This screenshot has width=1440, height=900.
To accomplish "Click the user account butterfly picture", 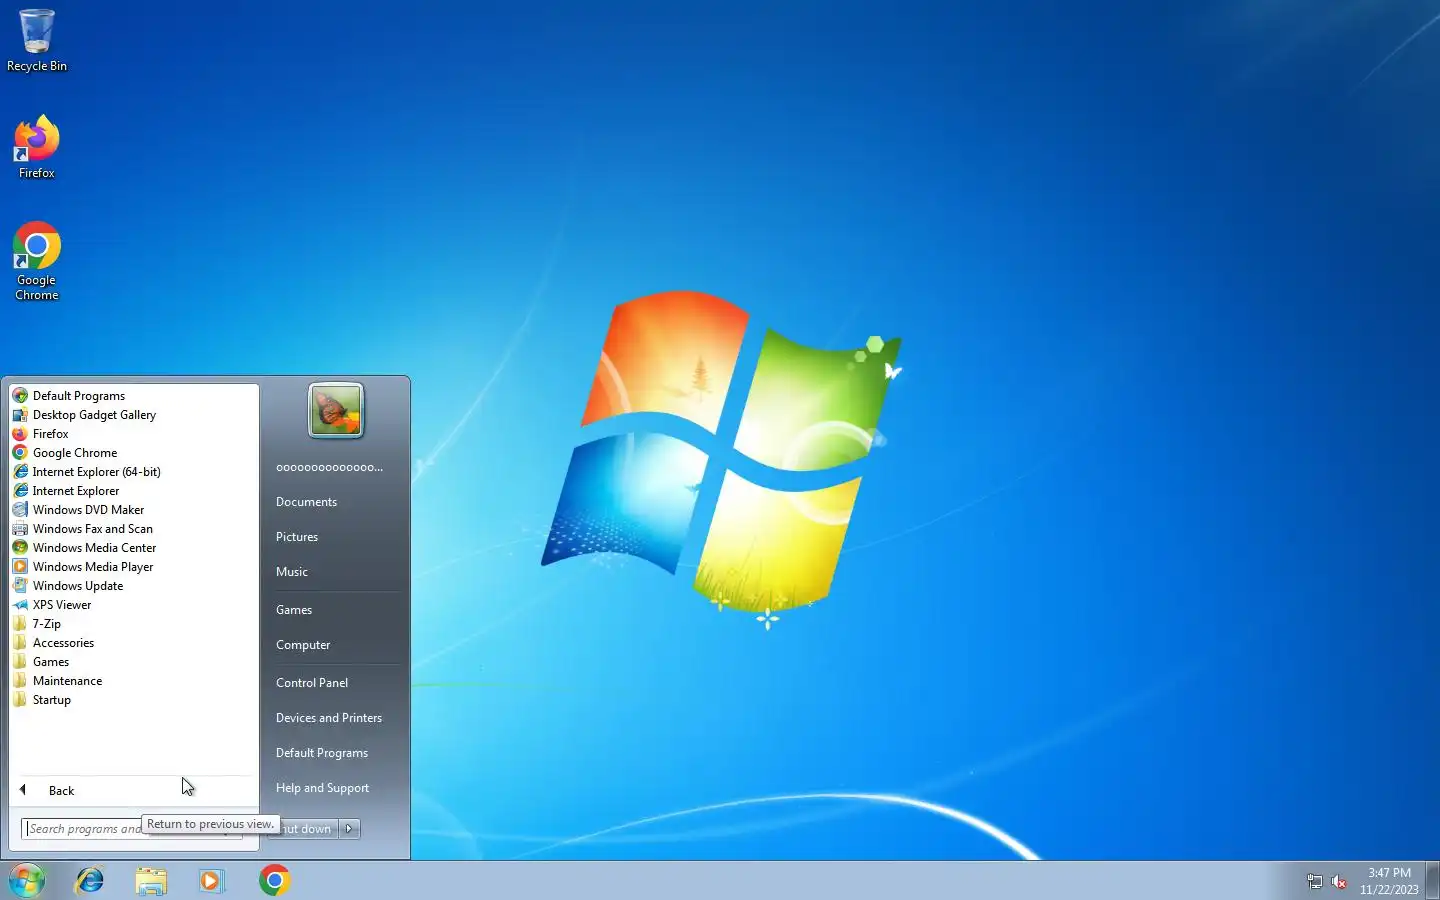I will [x=336, y=410].
